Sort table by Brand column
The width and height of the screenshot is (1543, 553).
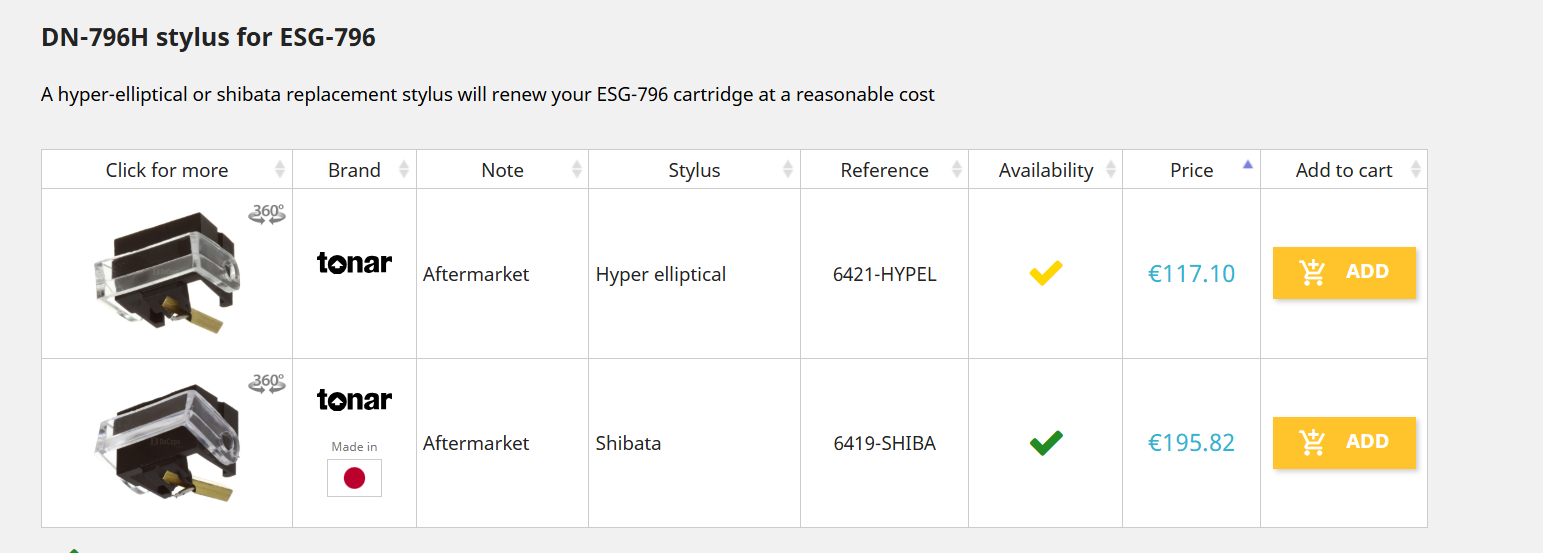pyautogui.click(x=354, y=170)
